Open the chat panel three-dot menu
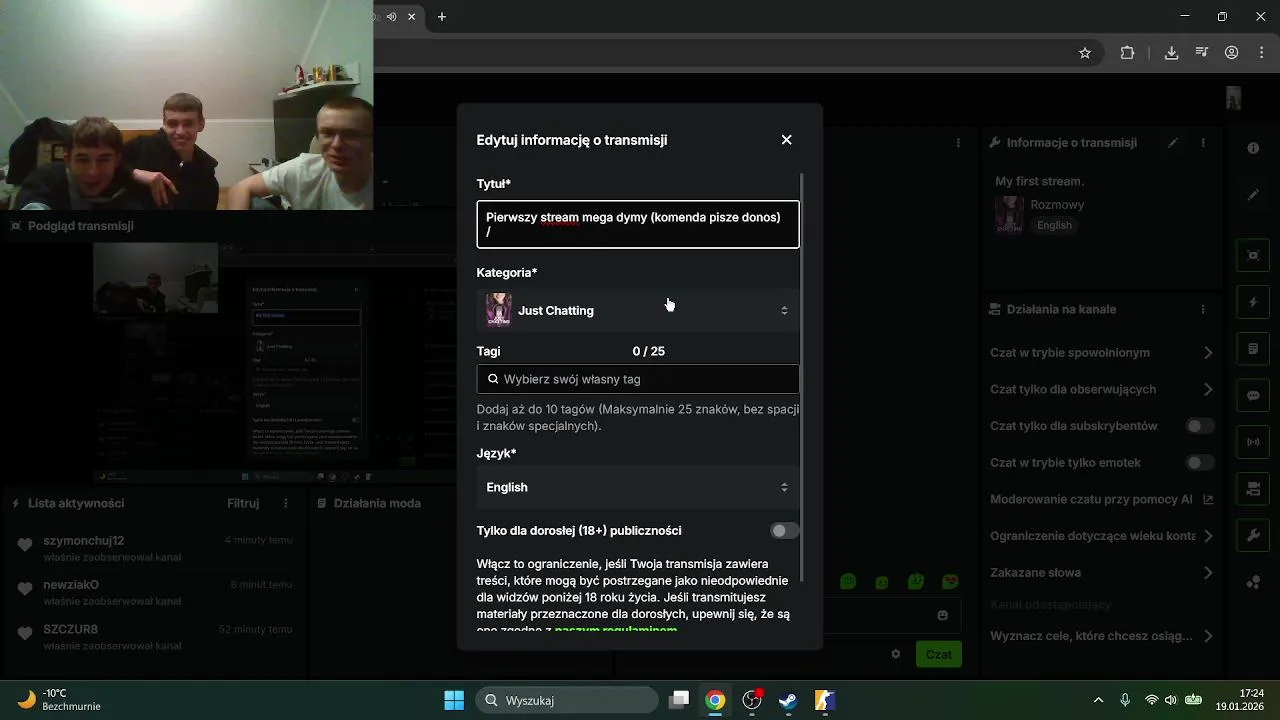Image resolution: width=1280 pixels, height=720 pixels. 958,143
